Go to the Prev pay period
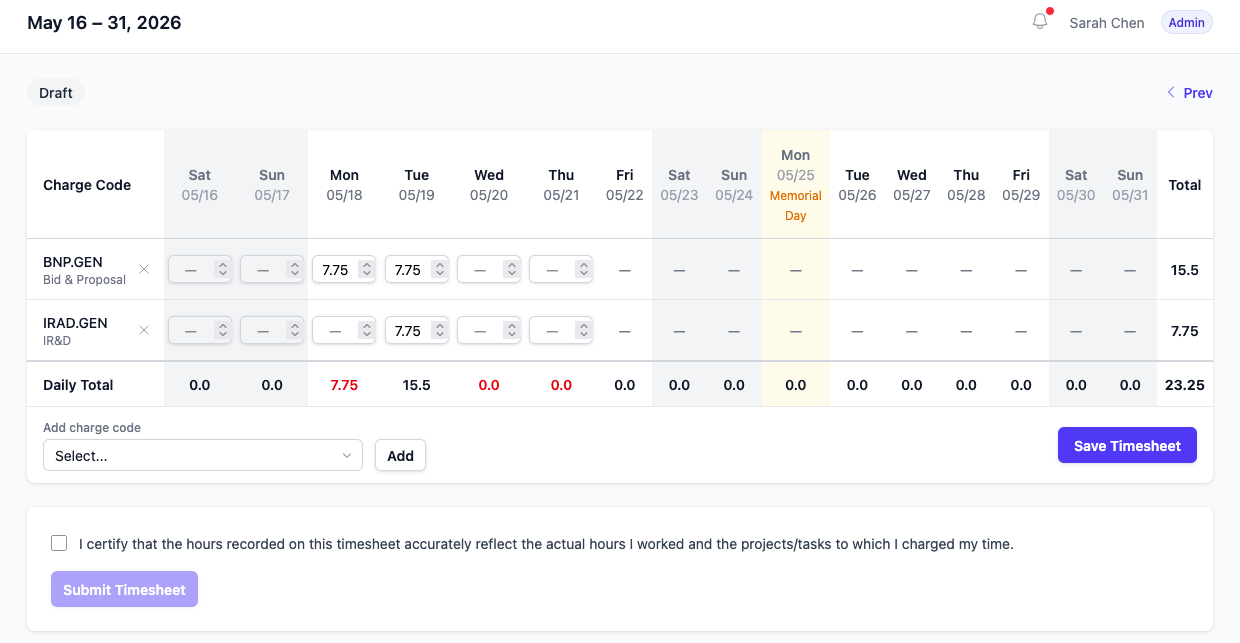This screenshot has height=643, width=1240. click(1190, 93)
